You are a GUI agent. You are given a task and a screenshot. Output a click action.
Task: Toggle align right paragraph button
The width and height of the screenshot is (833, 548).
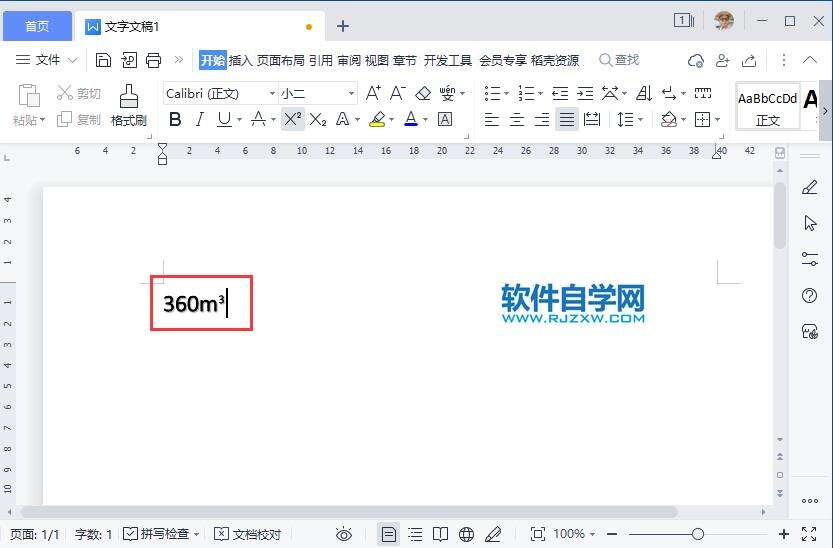click(x=542, y=119)
